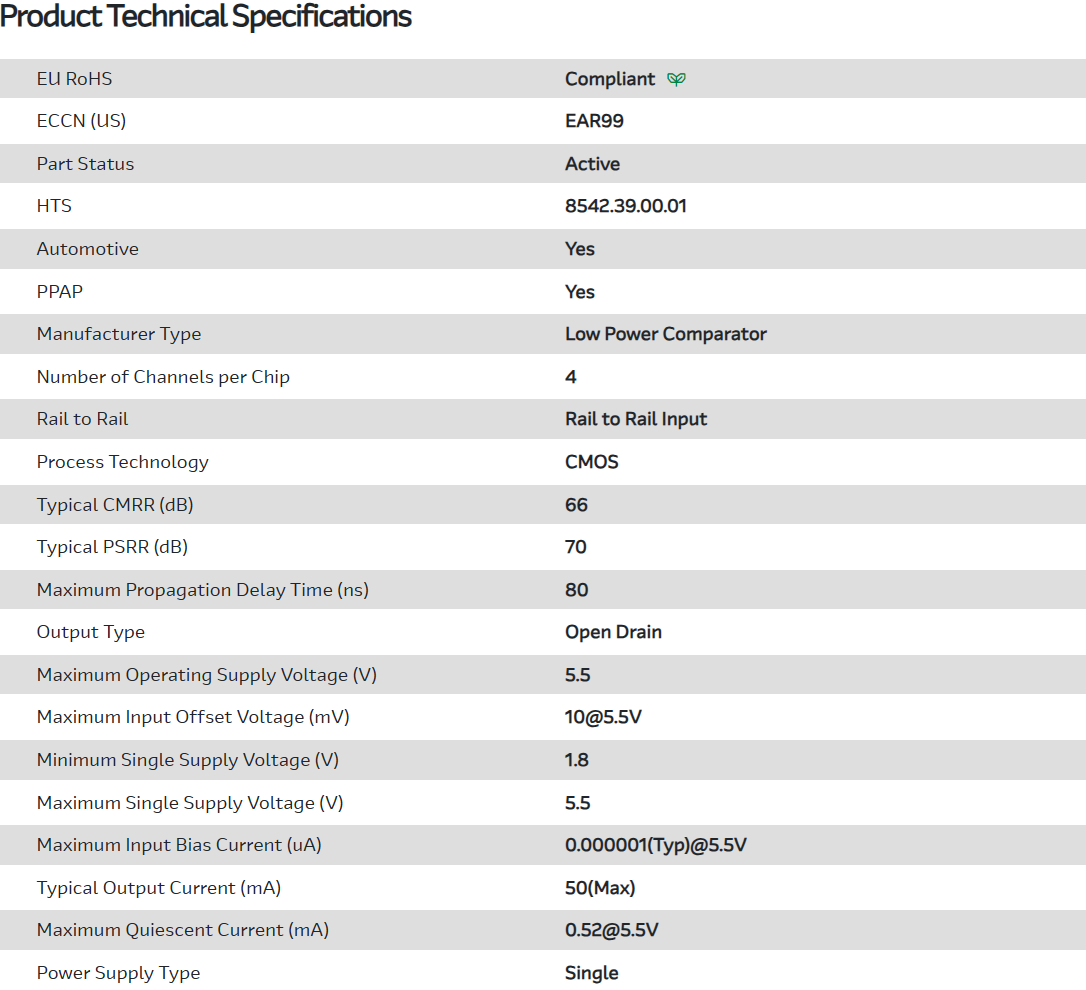This screenshot has width=1086, height=990.
Task: Select the HTS code 8542.39.00.01
Action: 626,207
